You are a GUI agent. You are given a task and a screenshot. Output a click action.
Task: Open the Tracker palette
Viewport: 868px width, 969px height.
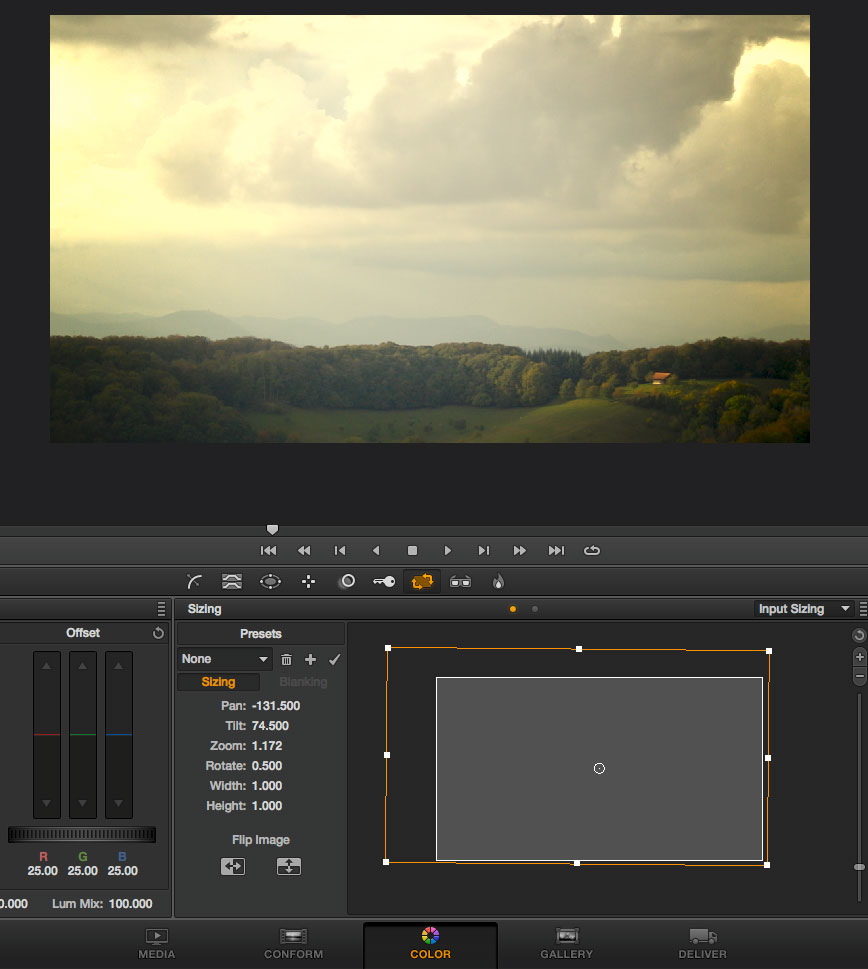coord(308,581)
